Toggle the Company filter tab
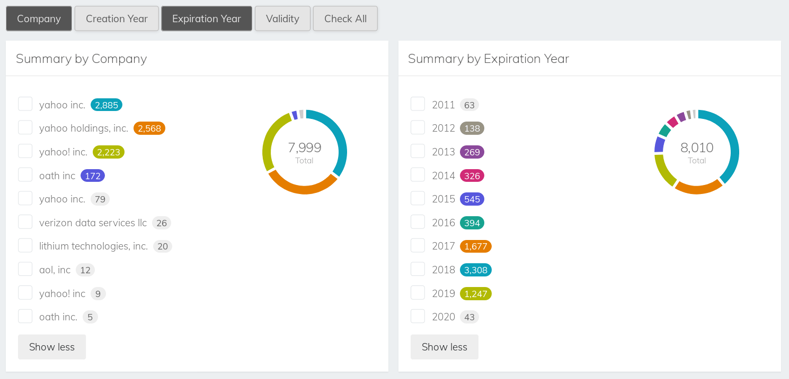789x379 pixels. (39, 19)
